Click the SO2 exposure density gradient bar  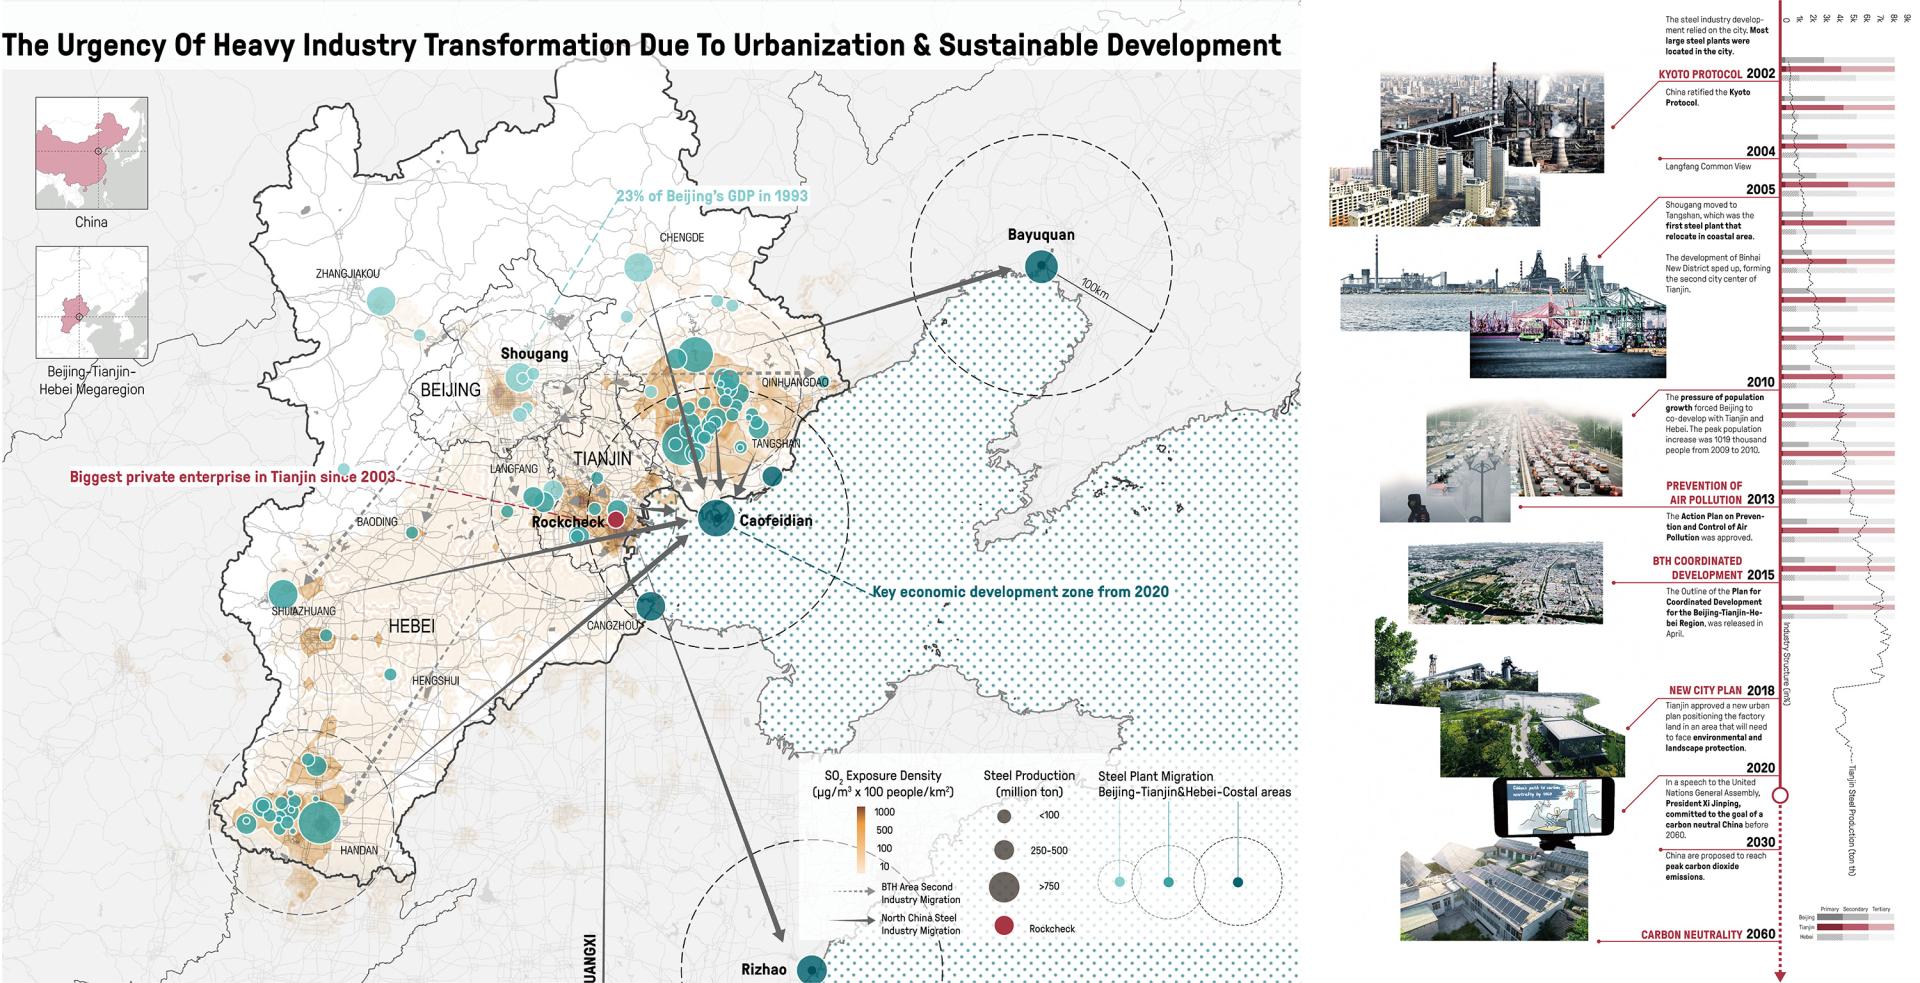(859, 840)
